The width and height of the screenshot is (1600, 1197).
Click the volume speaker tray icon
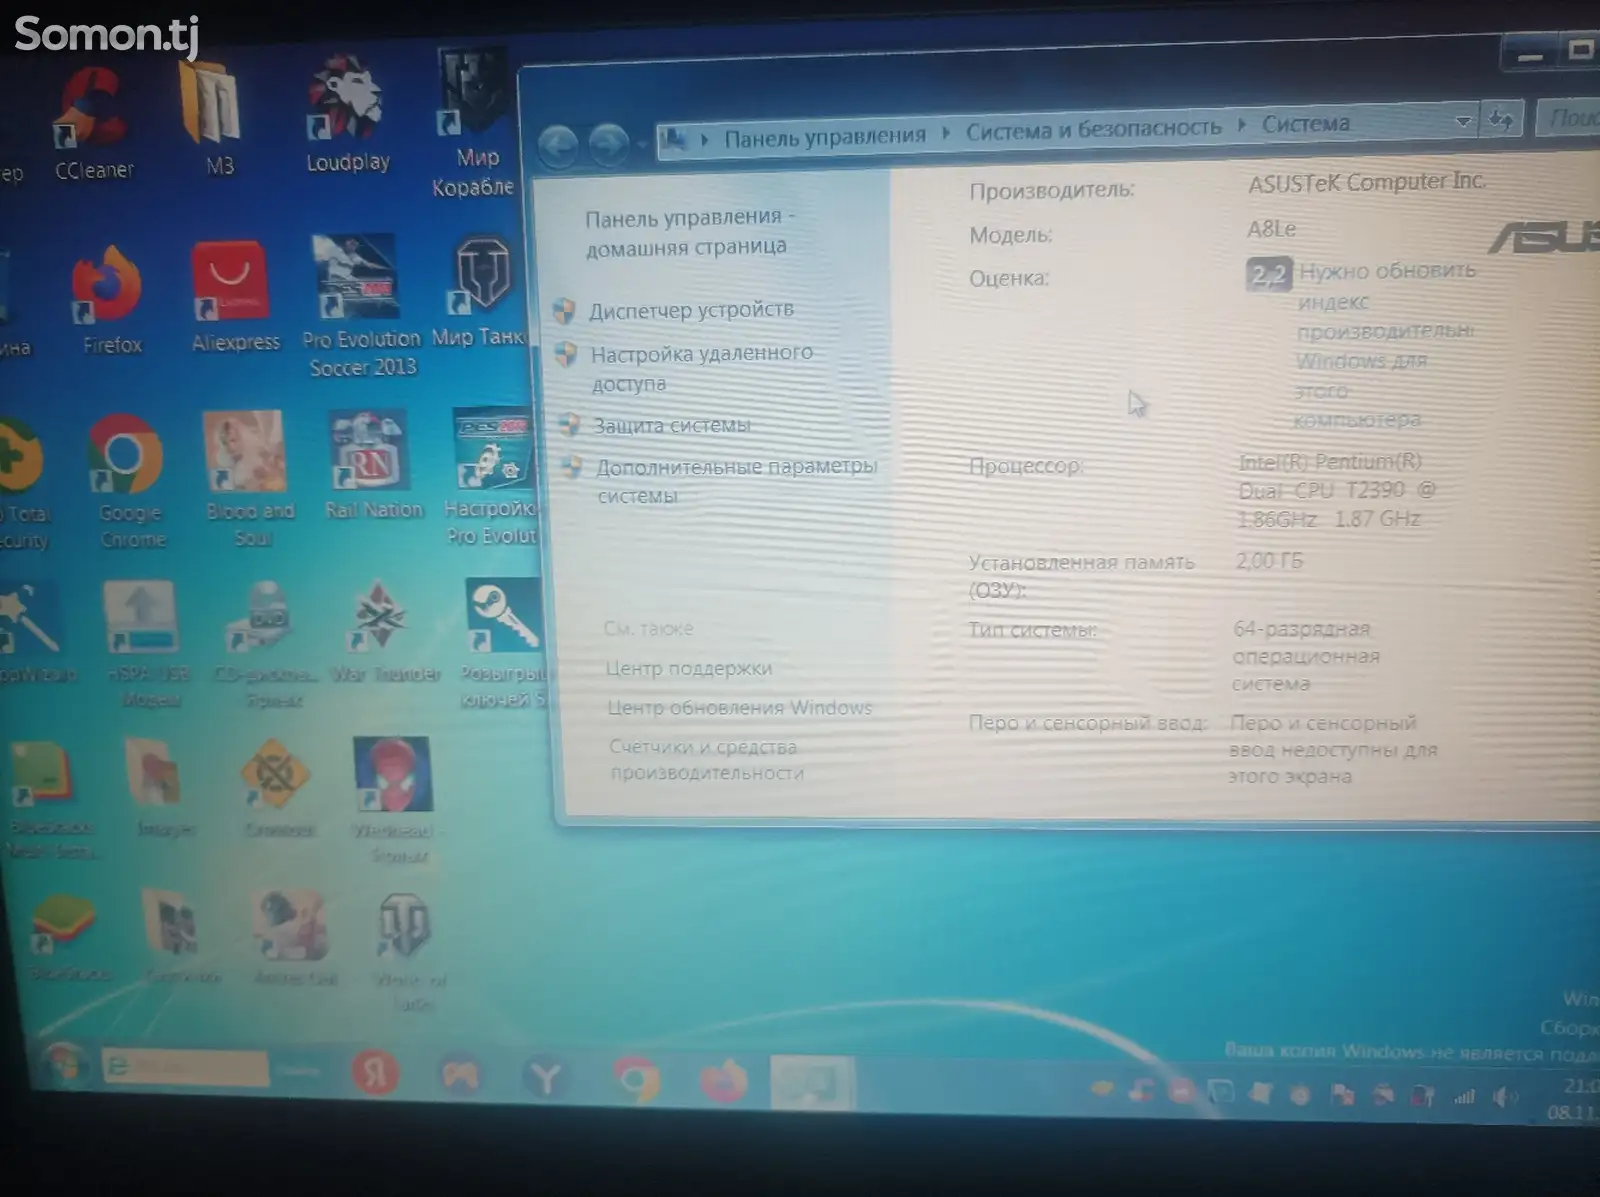point(1503,1097)
